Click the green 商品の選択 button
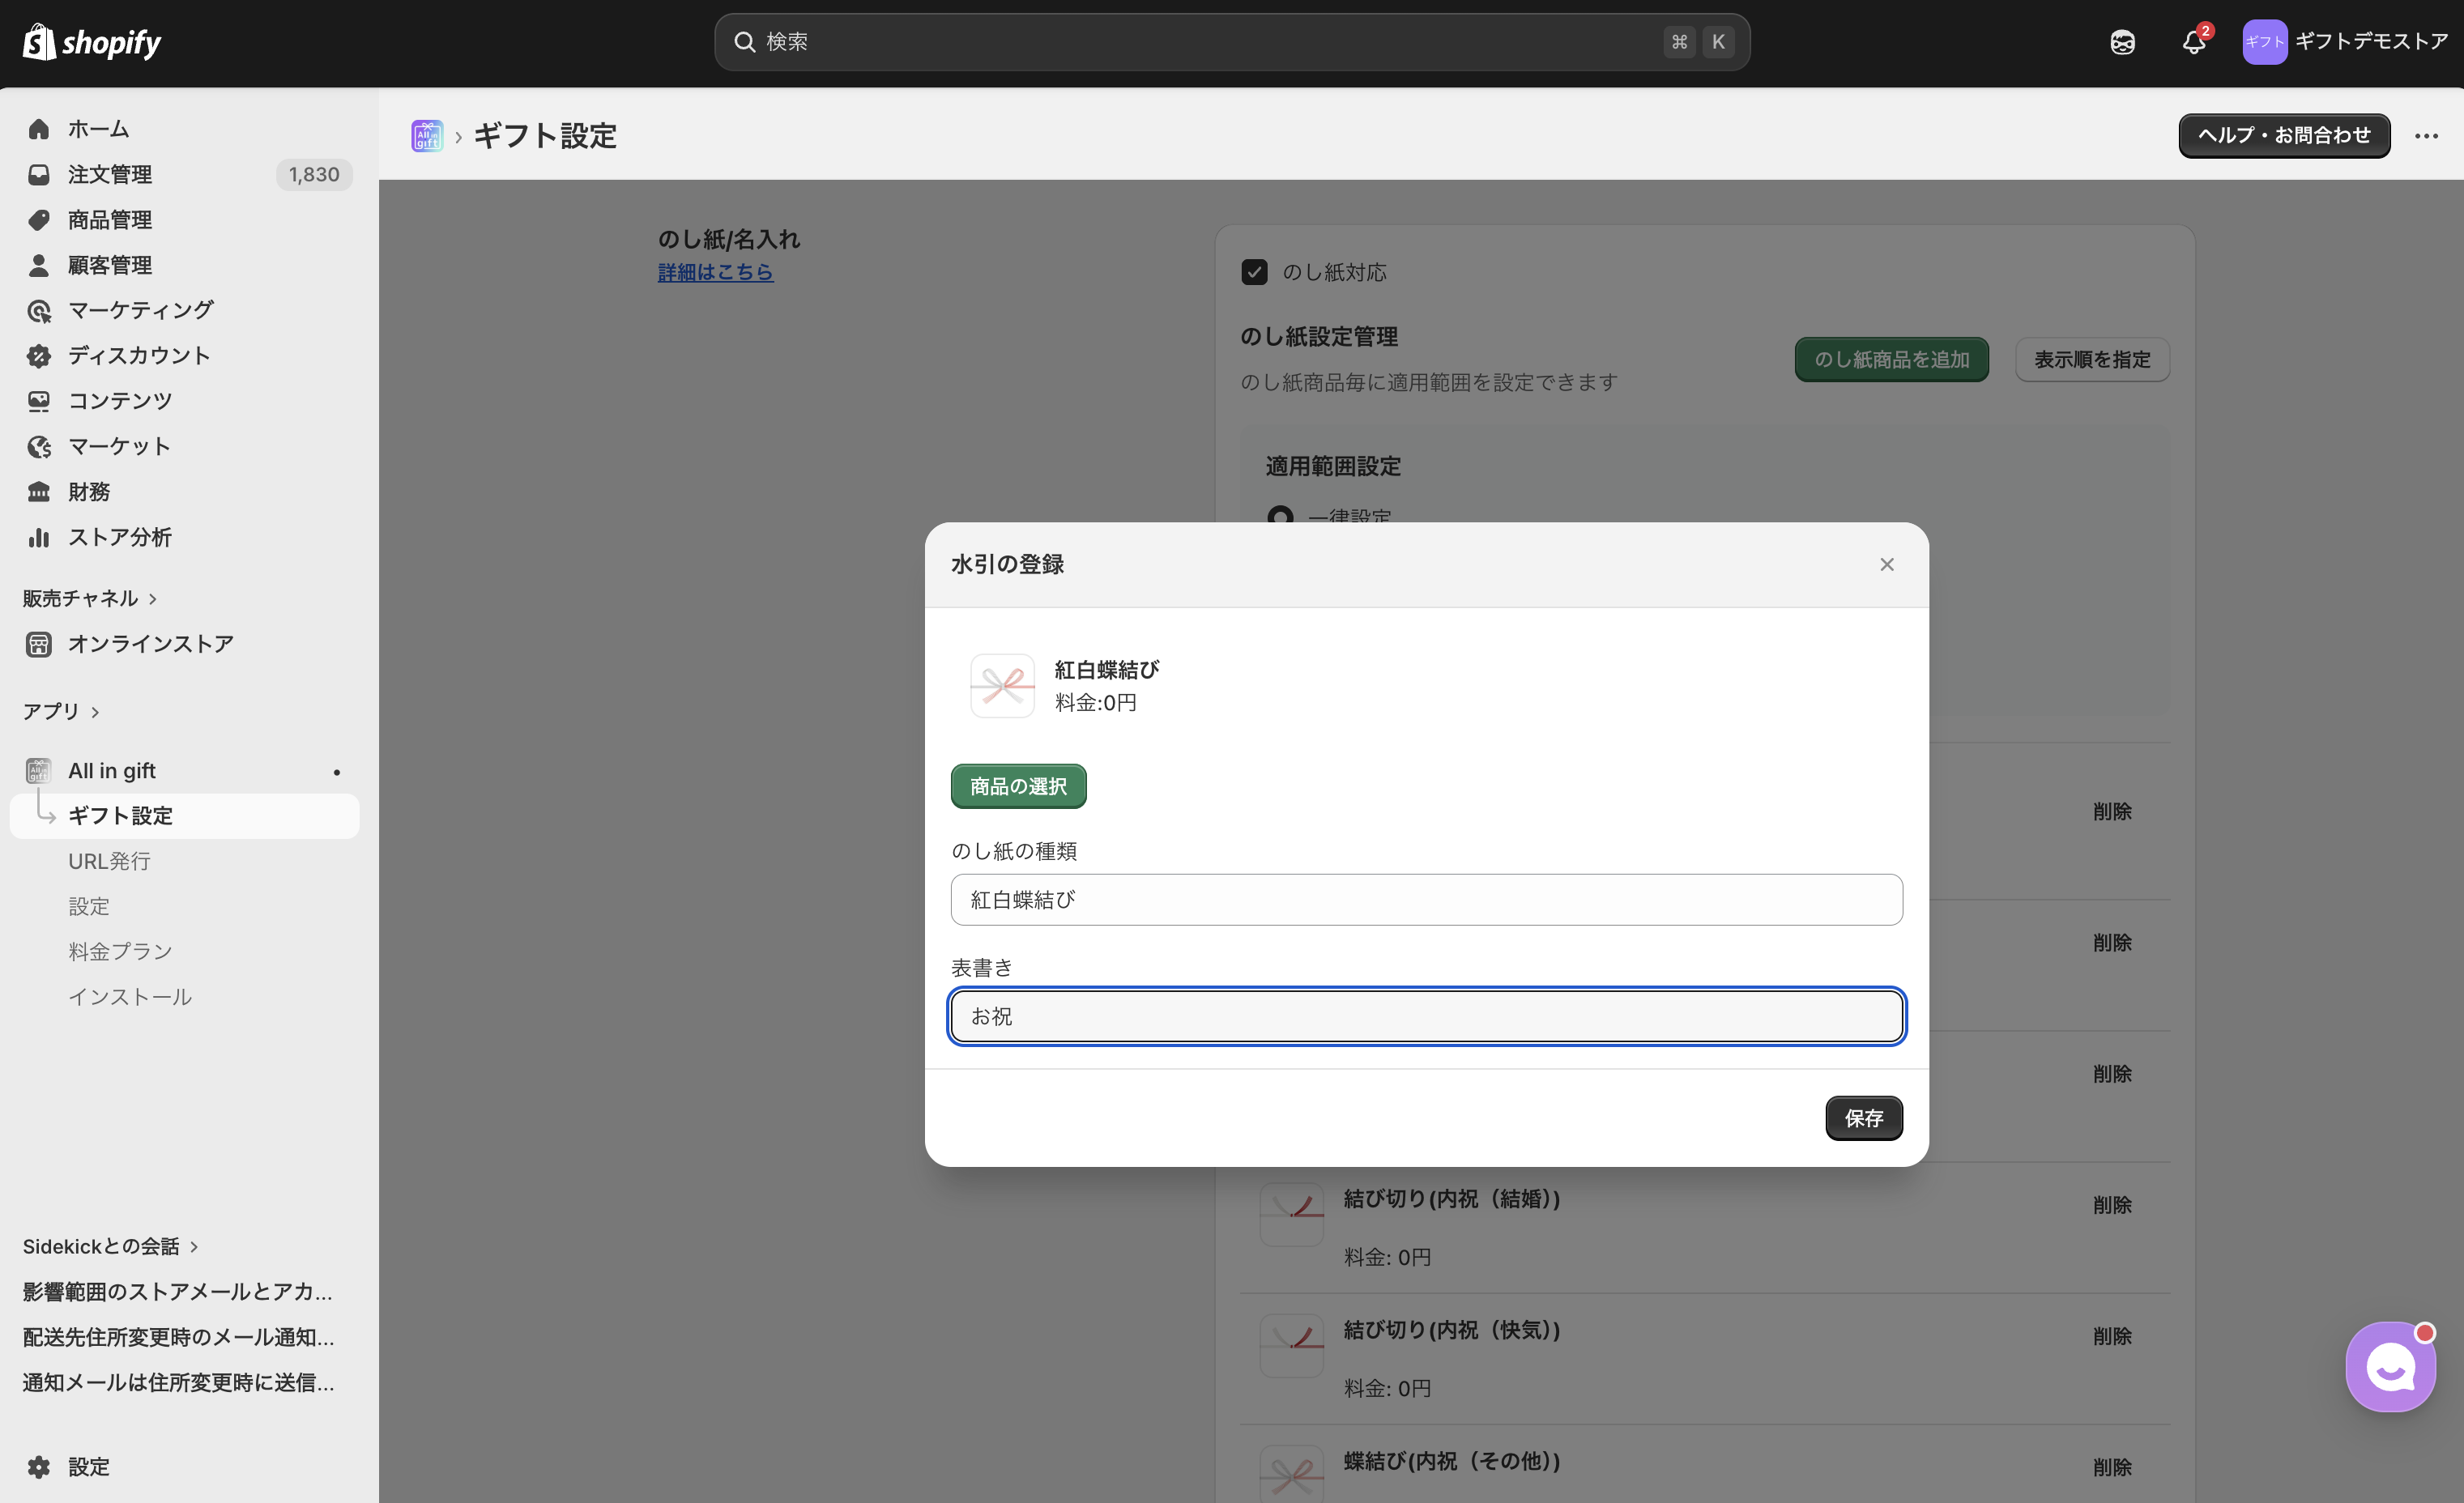This screenshot has height=1503, width=2464. 1018,786
